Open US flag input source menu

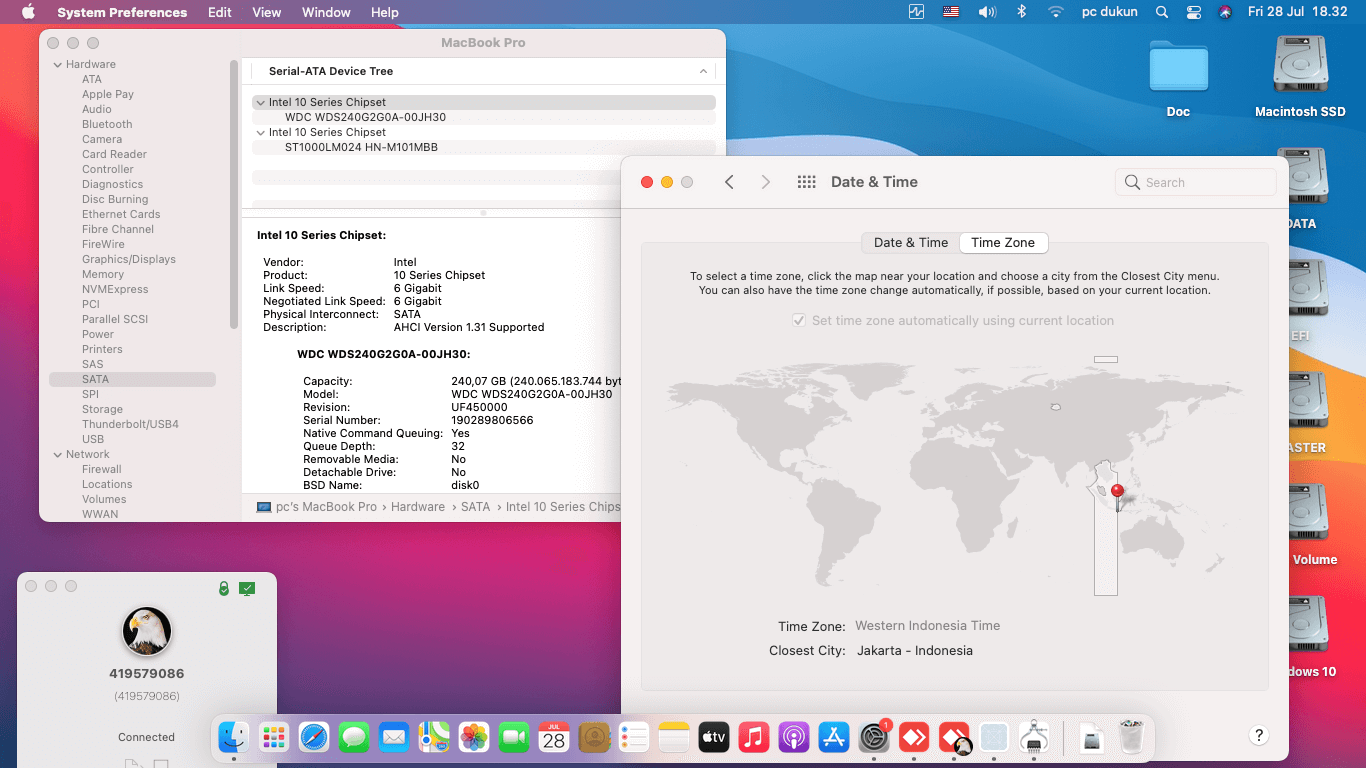[951, 12]
